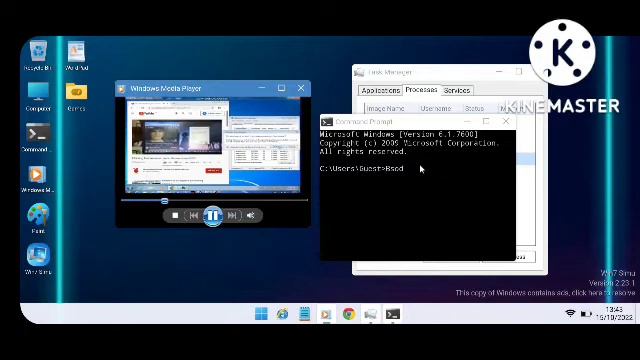Skip to previous track in Media Player
The height and width of the screenshot is (360, 640).
[194, 216]
